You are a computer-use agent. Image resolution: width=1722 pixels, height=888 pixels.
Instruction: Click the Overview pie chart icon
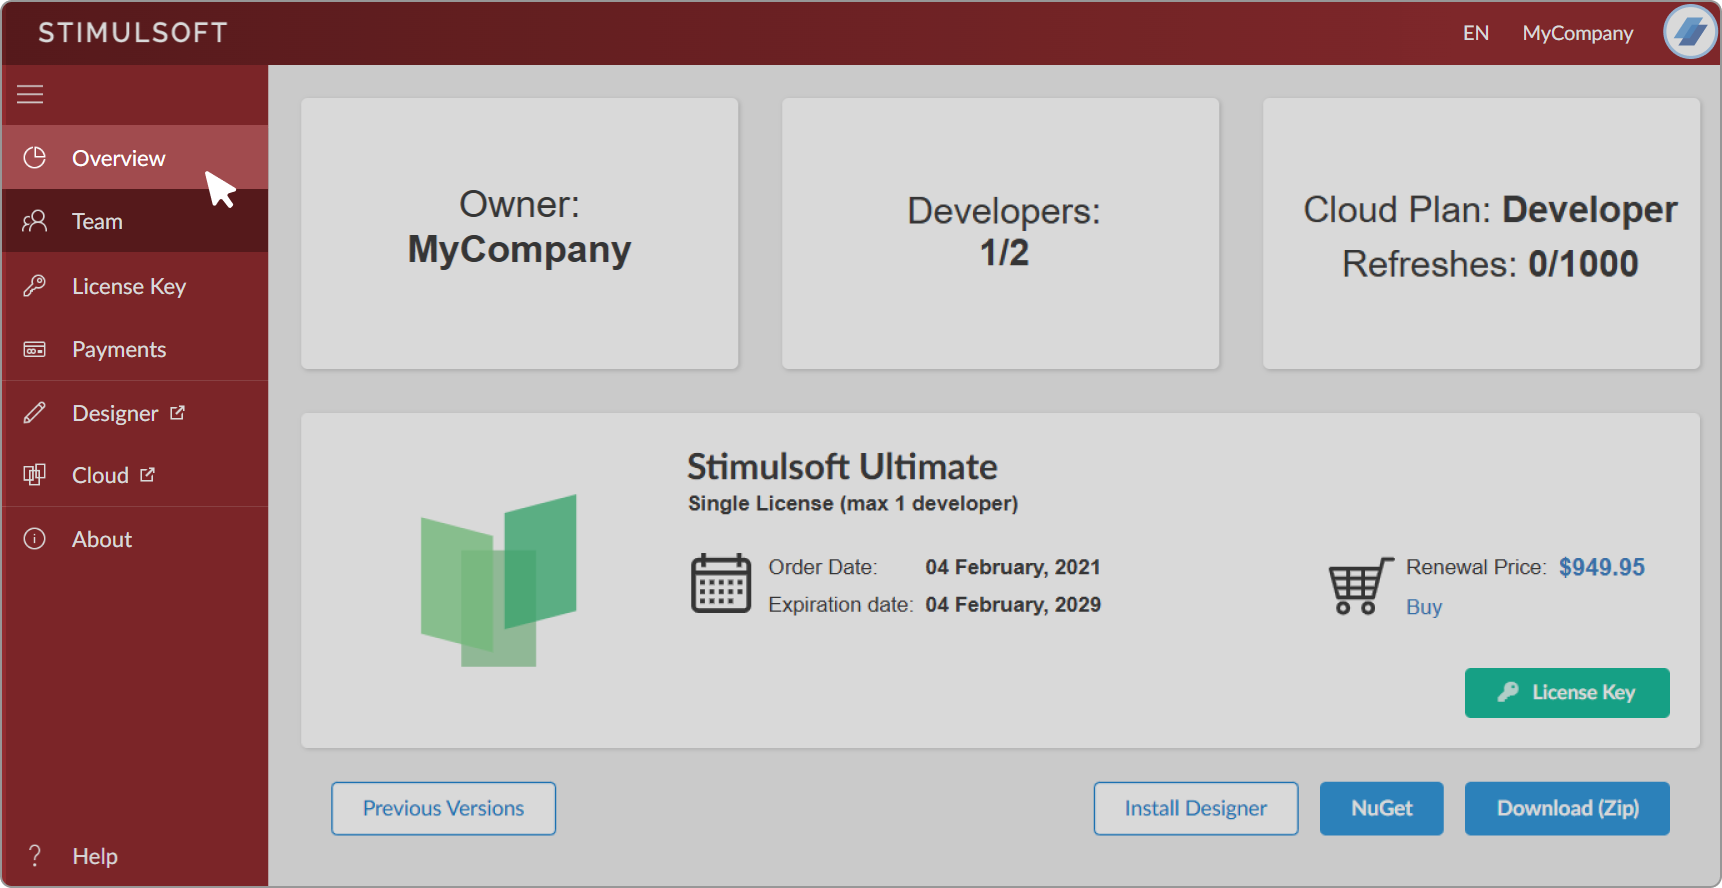[x=35, y=157]
